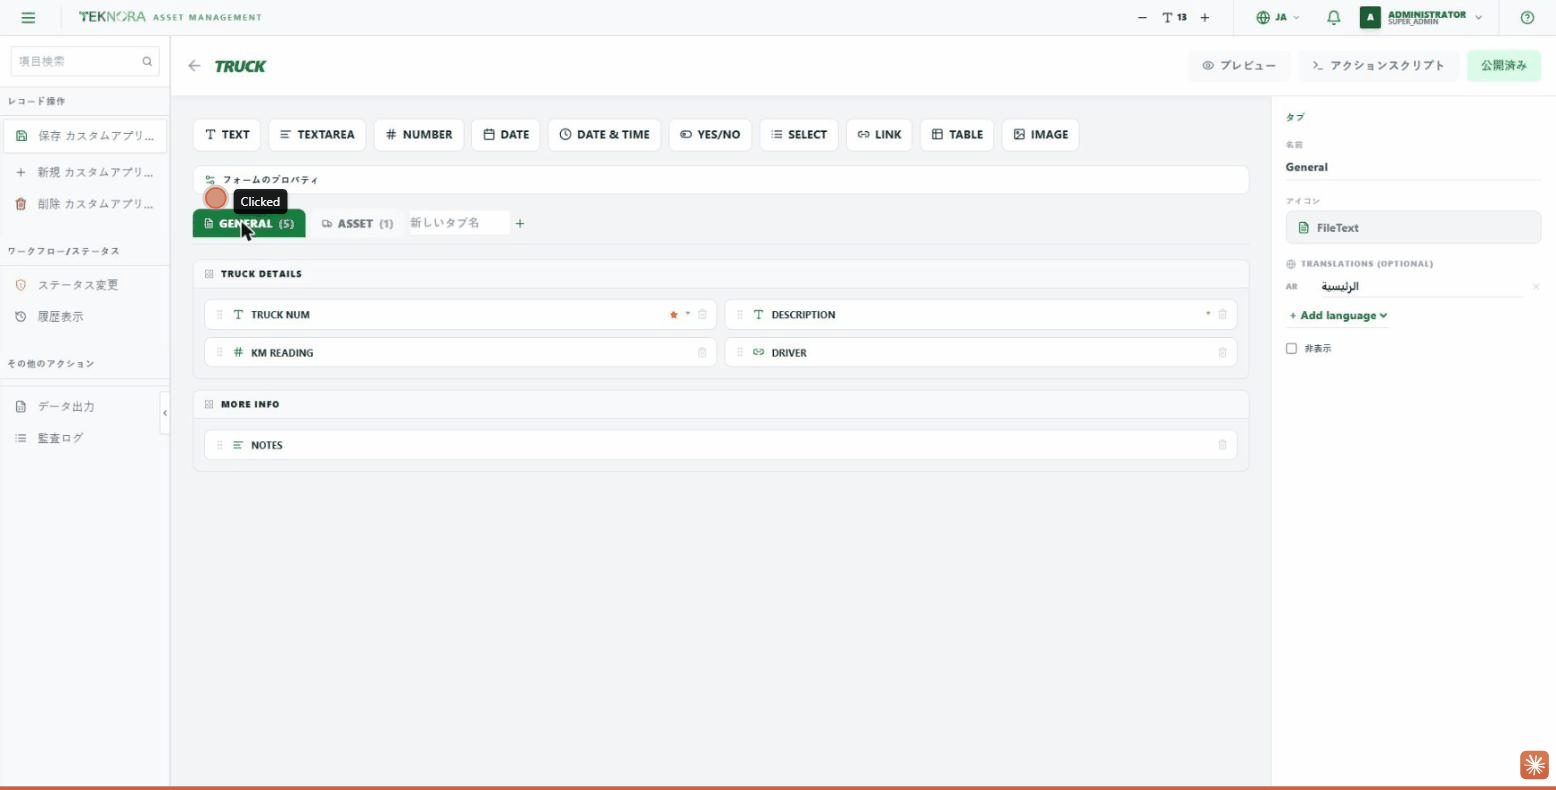Viewport: 1556px width, 790px height.
Task: Open notifications bell
Action: coord(1333,17)
